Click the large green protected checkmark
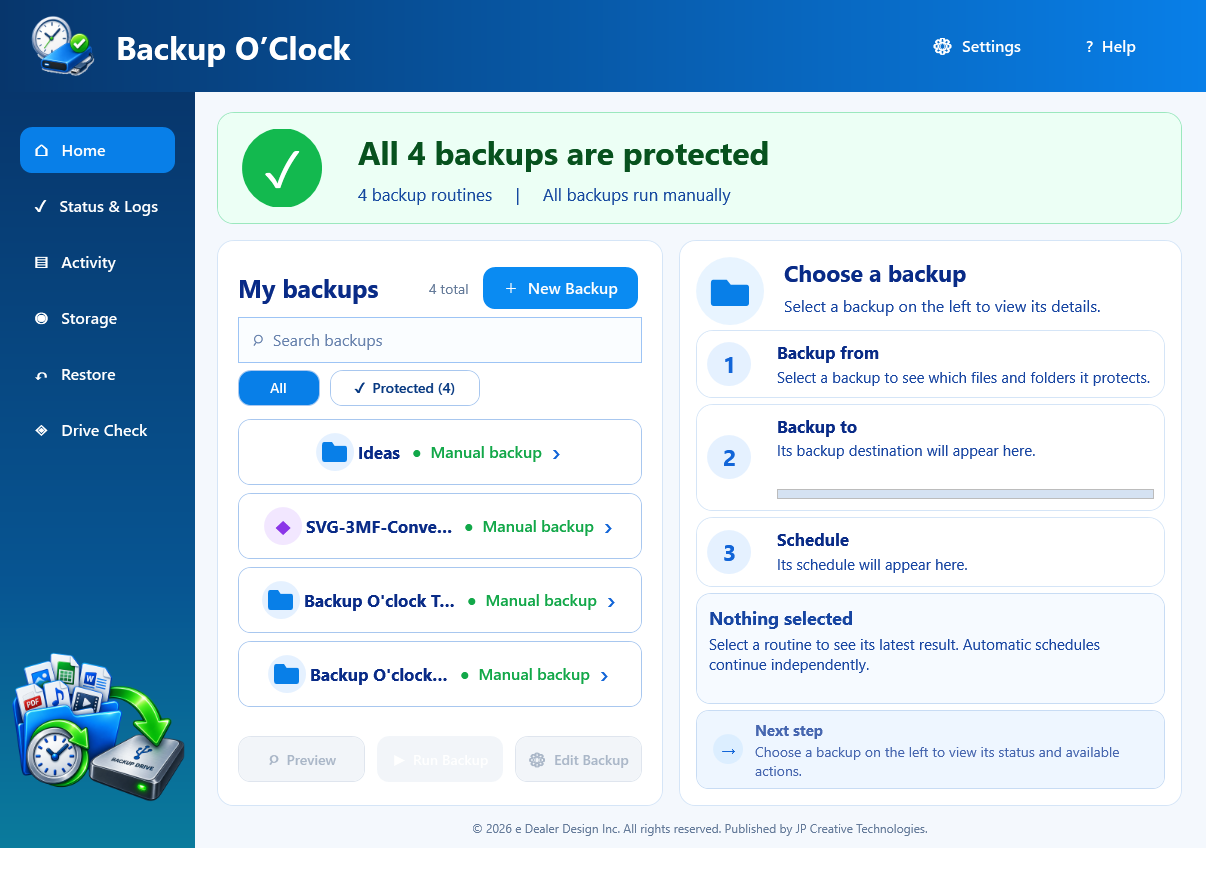The width and height of the screenshot is (1222, 887). pos(282,168)
